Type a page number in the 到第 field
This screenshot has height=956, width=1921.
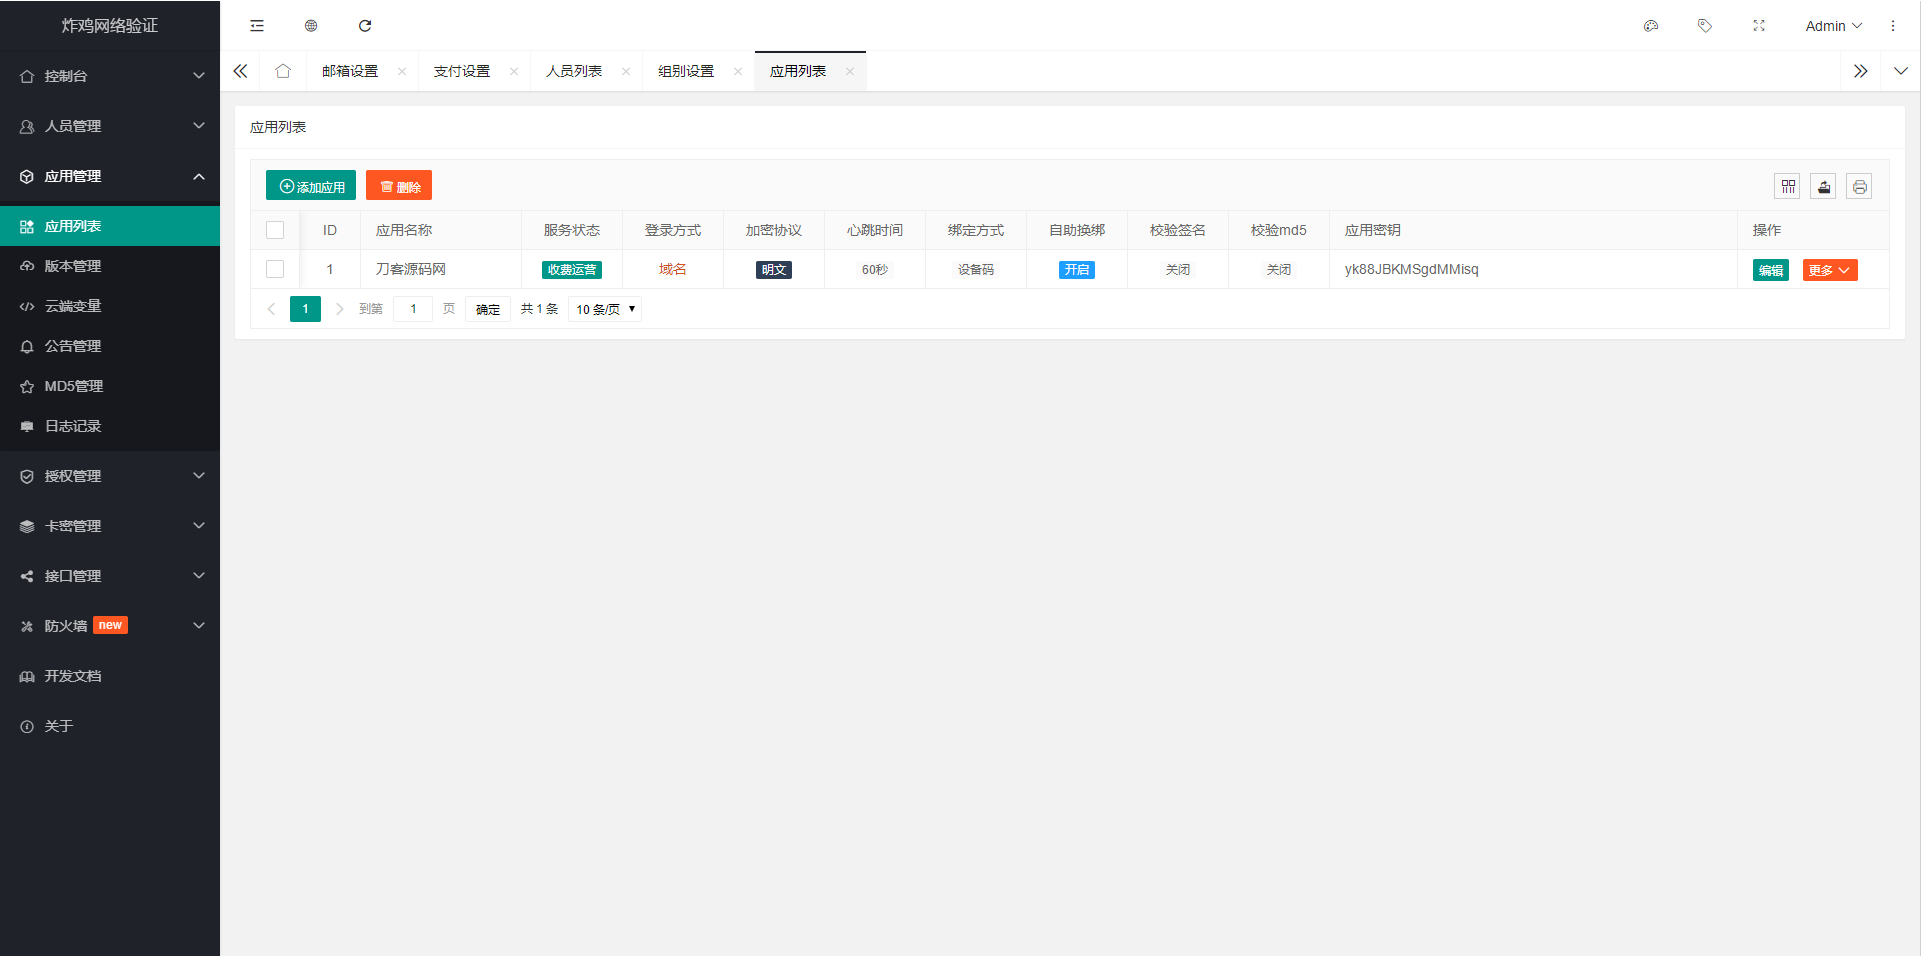click(x=413, y=309)
